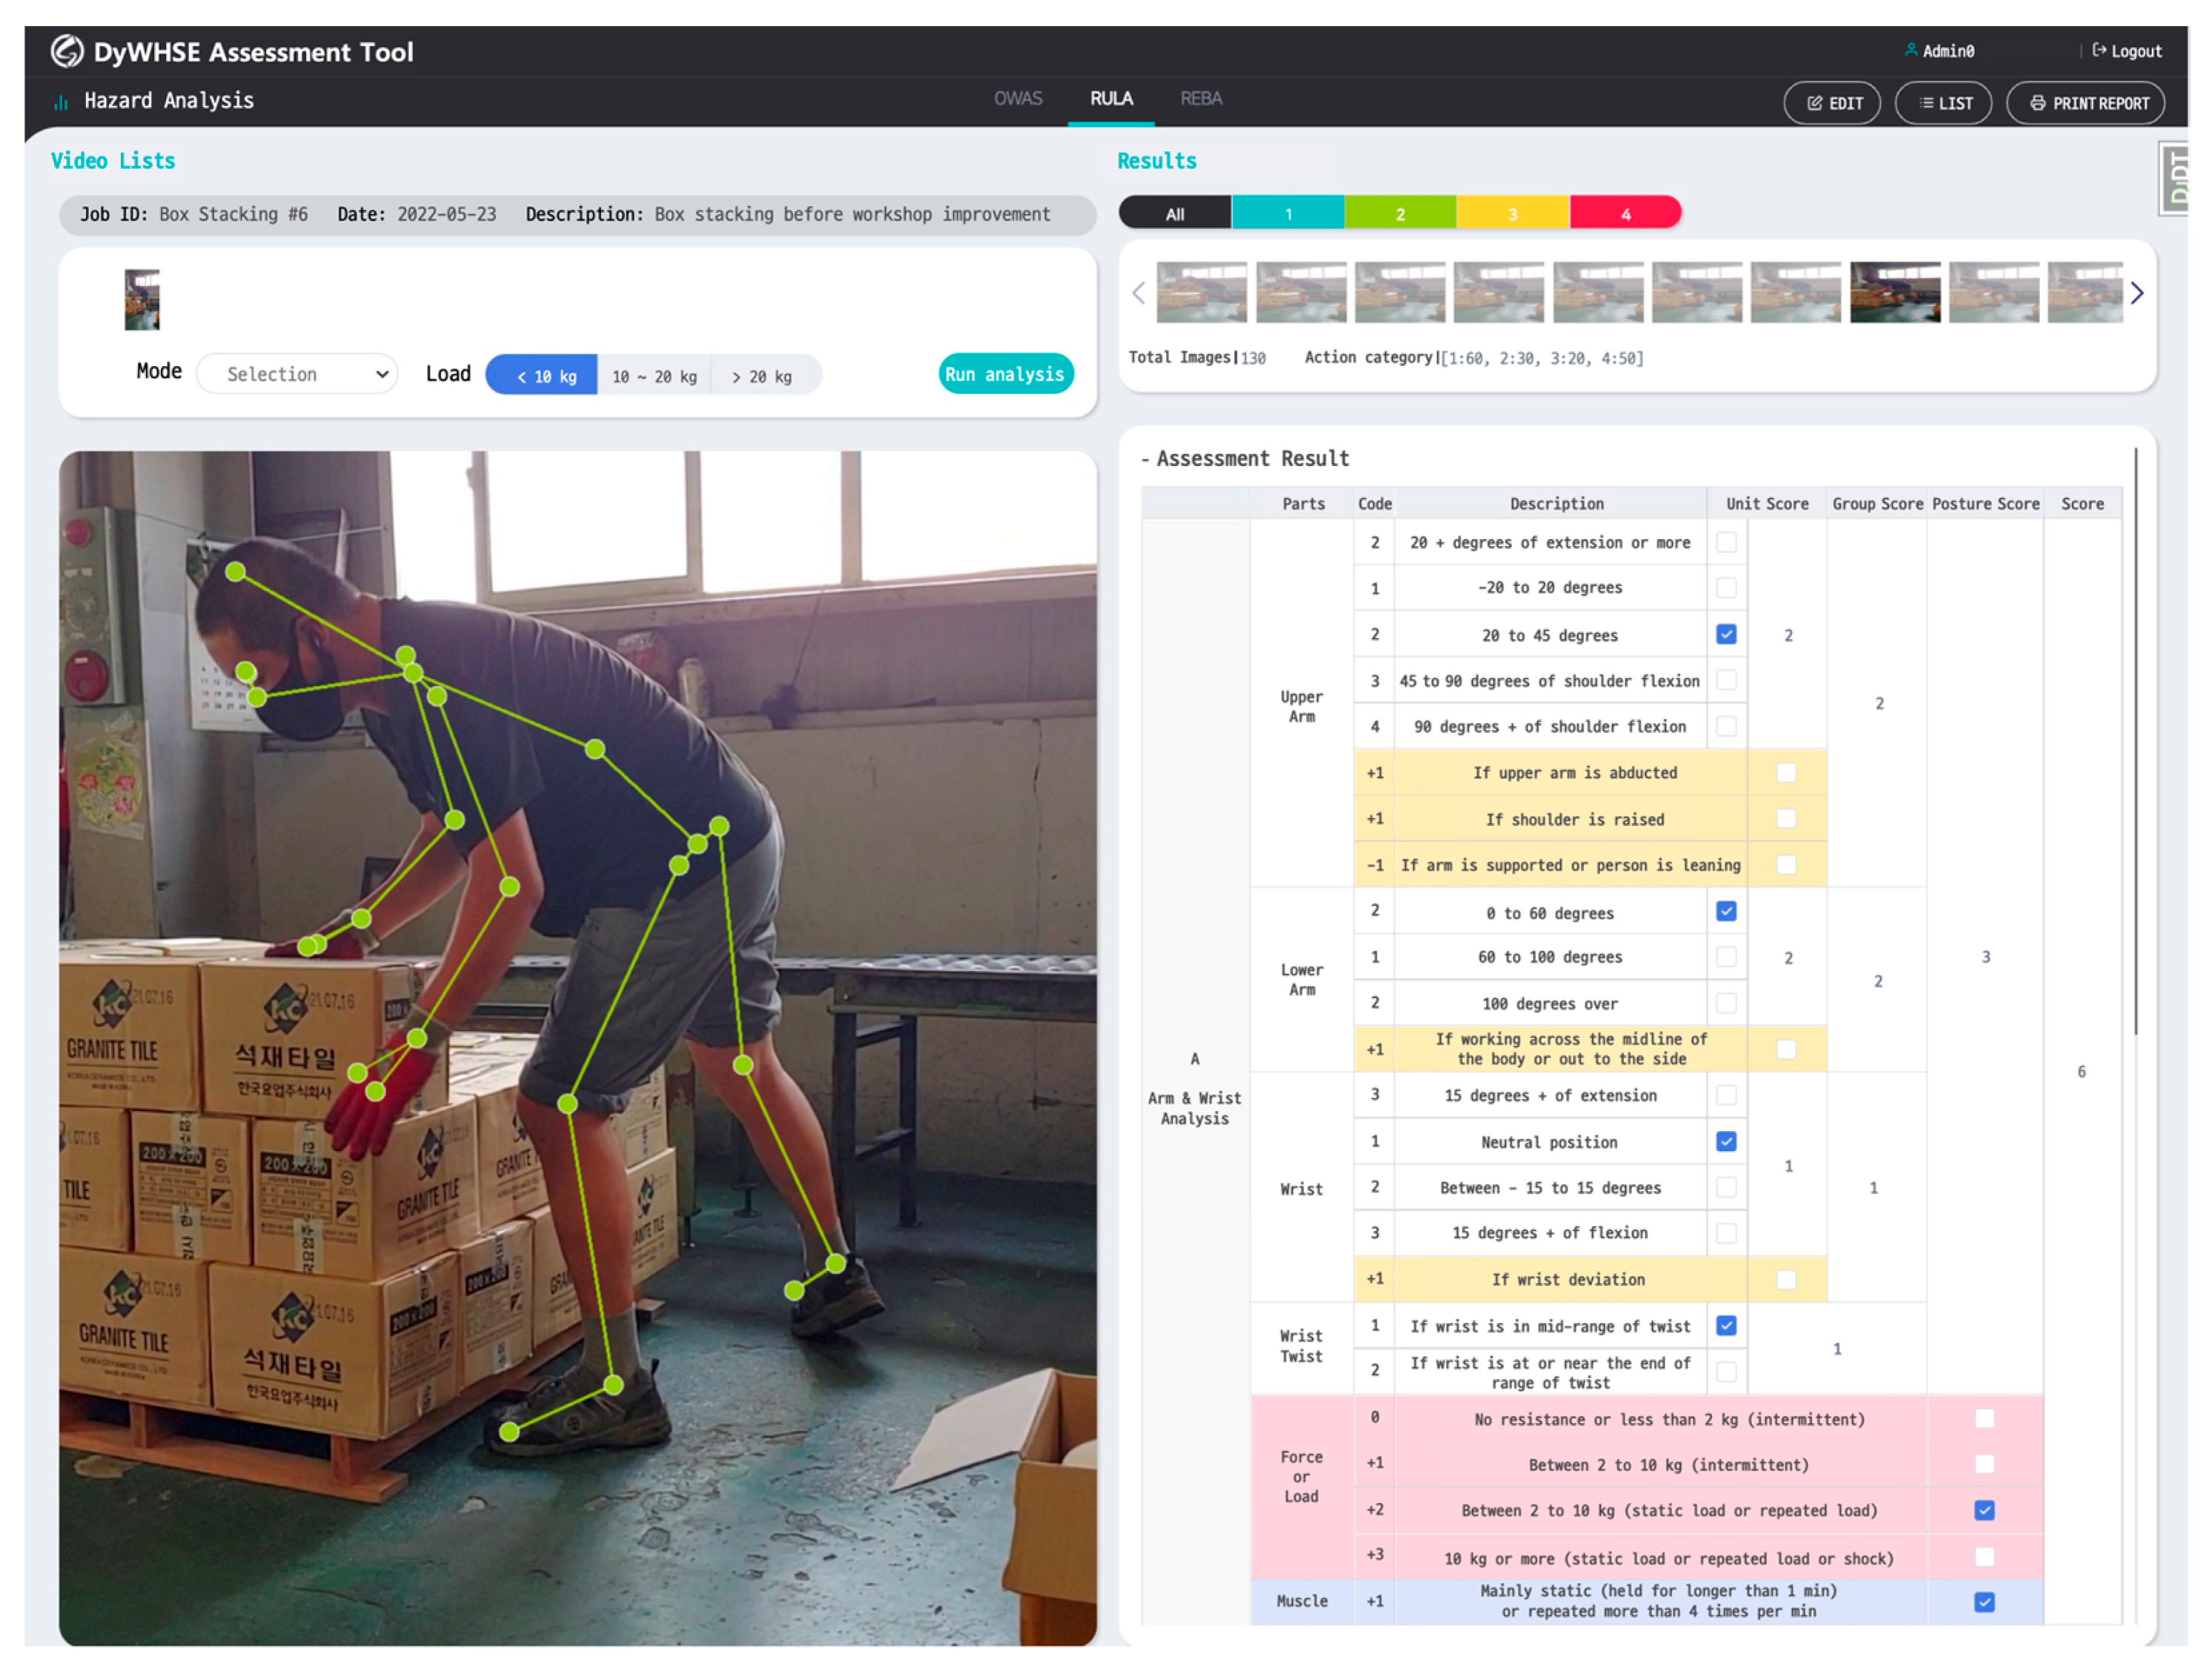Open the Mode Selection dropdown
Viewport: 2212px width, 1677px height.
pos(297,374)
